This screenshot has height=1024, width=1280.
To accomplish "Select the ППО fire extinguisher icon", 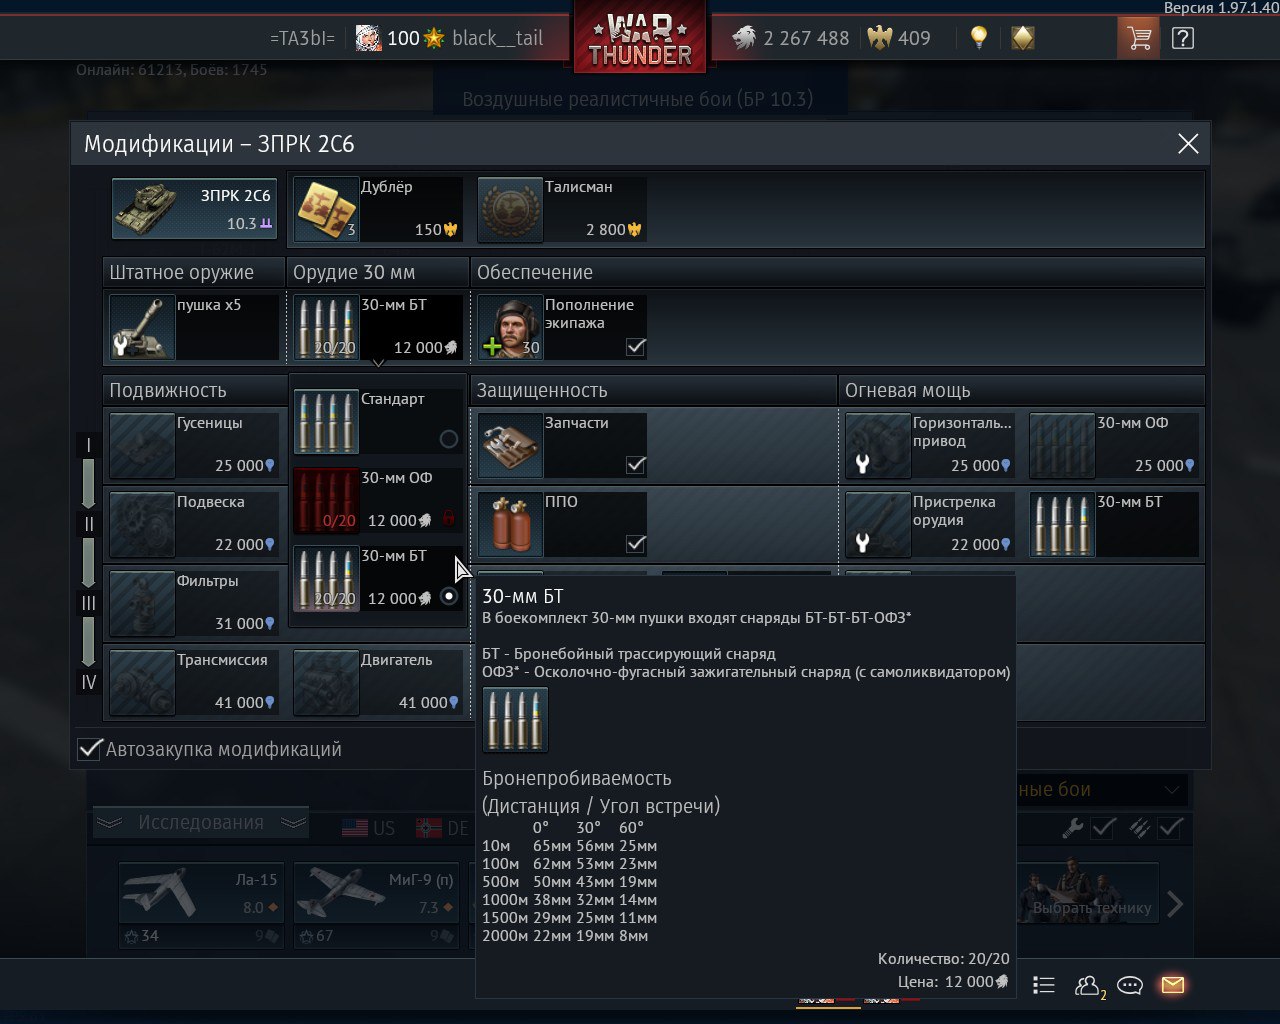I will pos(510,524).
